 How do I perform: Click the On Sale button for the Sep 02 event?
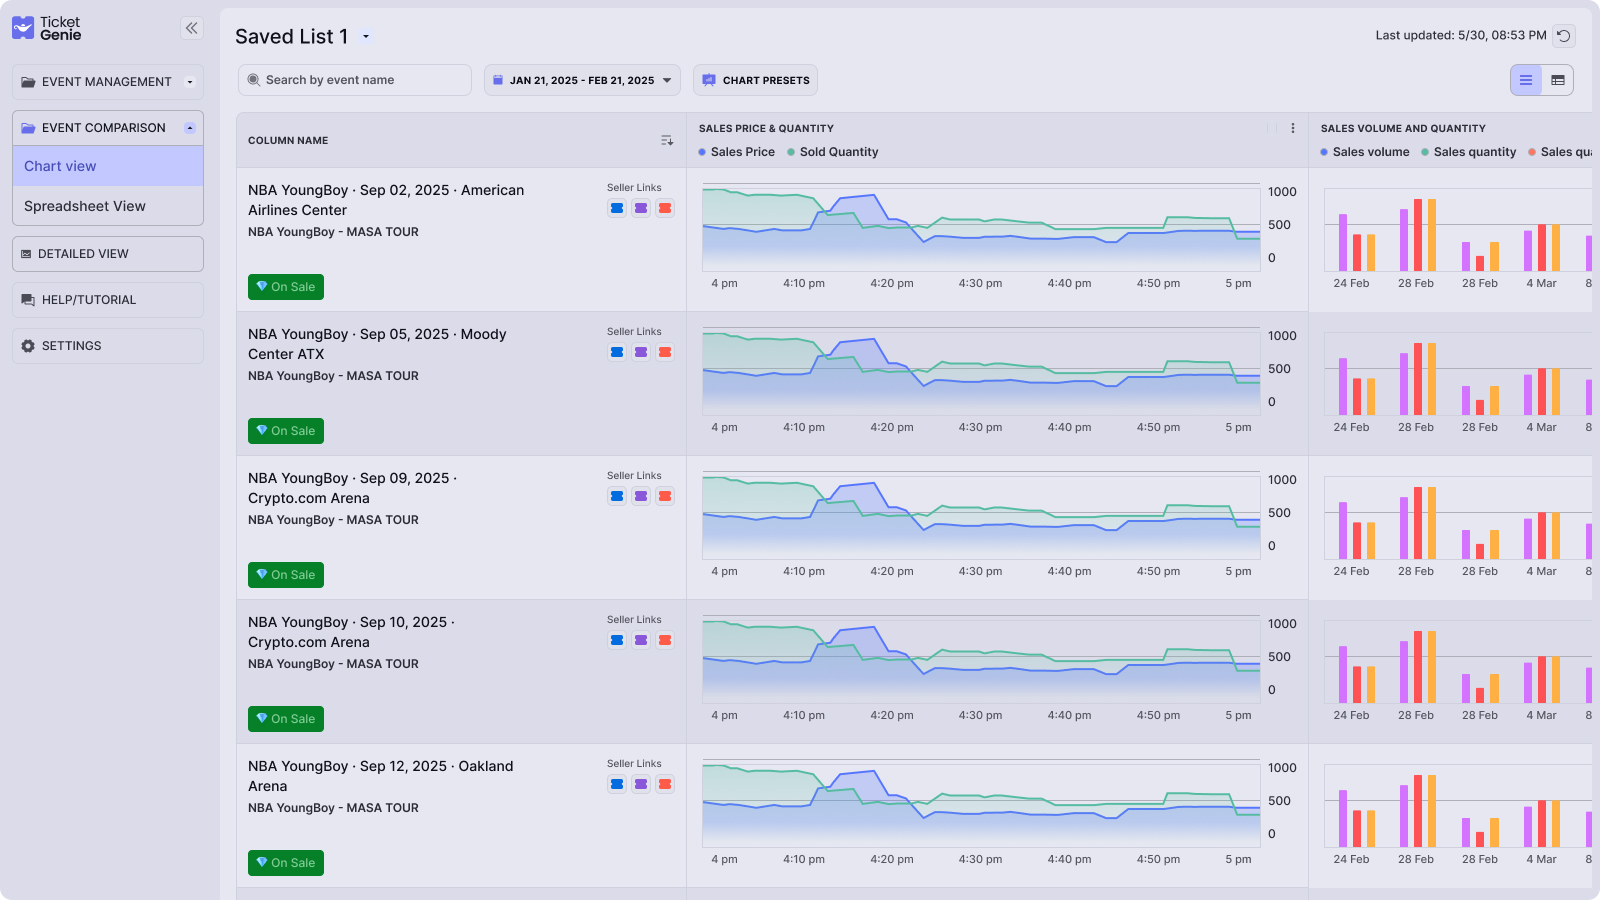285,287
